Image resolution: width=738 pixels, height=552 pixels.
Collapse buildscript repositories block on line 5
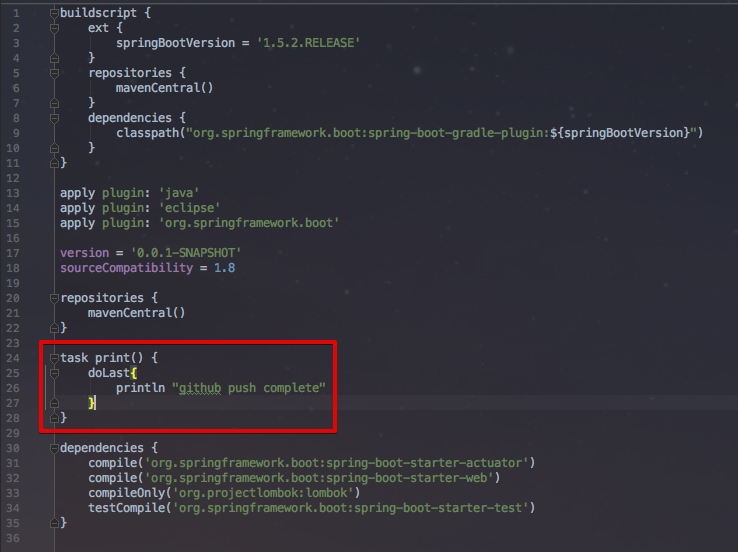pos(54,73)
